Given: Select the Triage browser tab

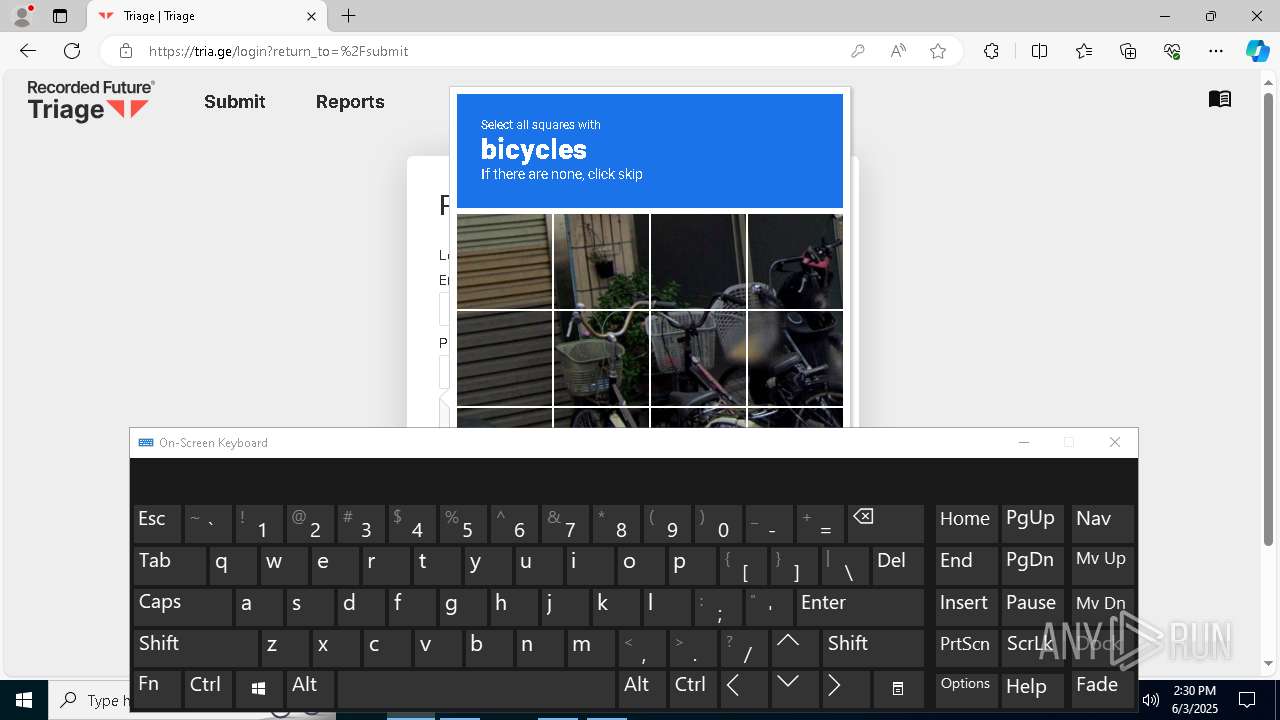Looking at the screenshot, I should click(207, 16).
